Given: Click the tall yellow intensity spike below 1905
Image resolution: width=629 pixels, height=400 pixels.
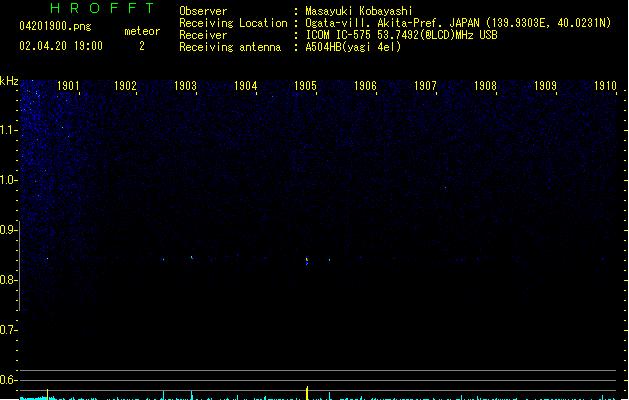Looking at the screenshot, I should (x=307, y=393).
